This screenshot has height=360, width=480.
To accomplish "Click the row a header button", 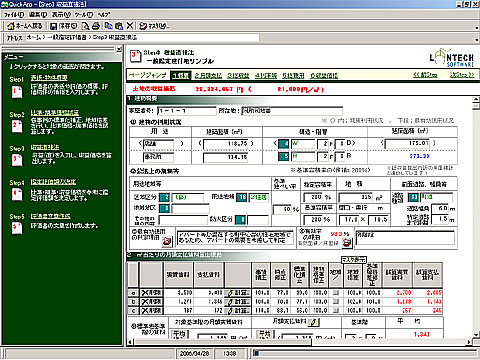I will click(x=133, y=293).
